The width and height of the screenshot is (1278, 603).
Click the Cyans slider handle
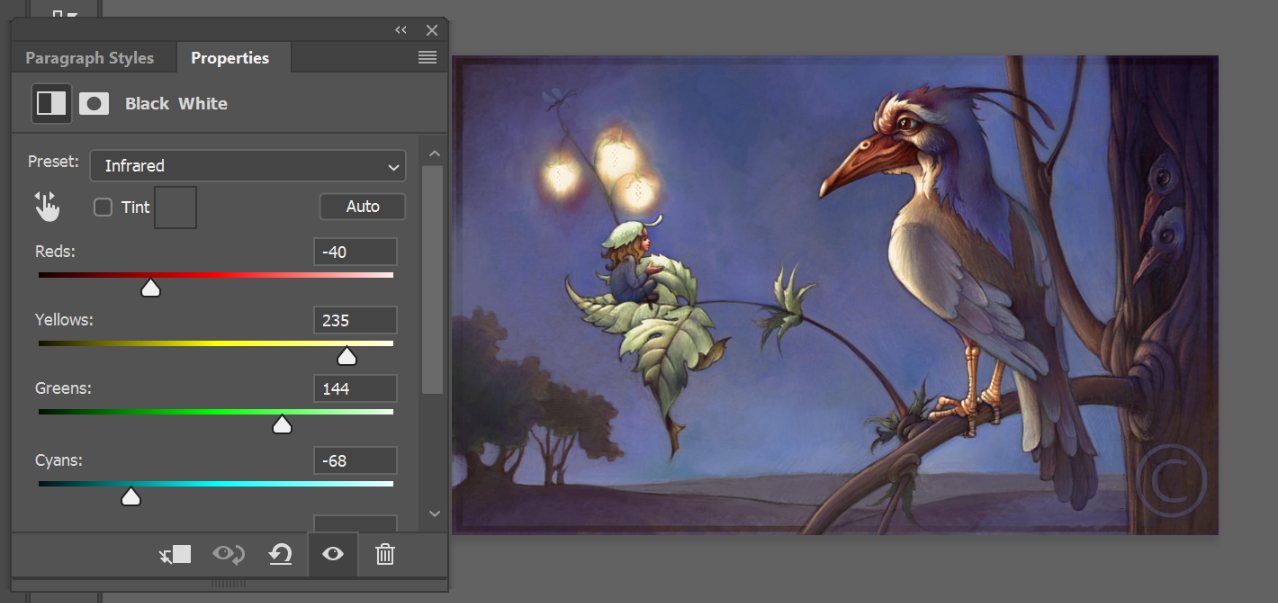130,496
